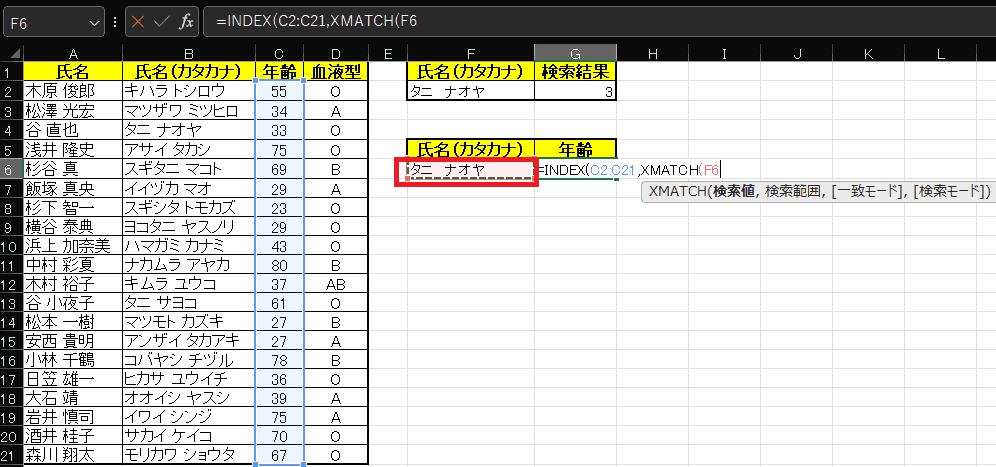Click XMATCH function name in the tooltip
Image resolution: width=996 pixels, height=467 pixels.
point(678,191)
